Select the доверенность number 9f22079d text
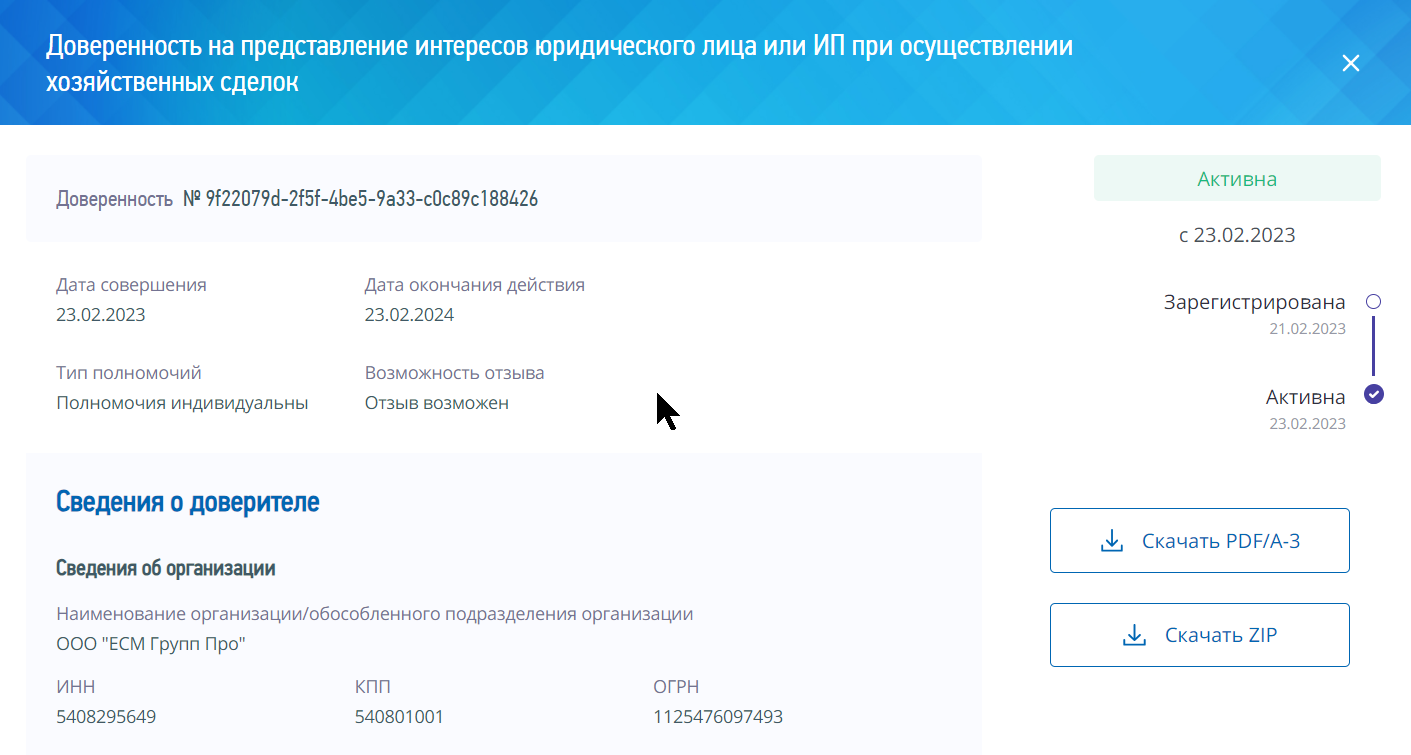1411x755 pixels. point(371,199)
